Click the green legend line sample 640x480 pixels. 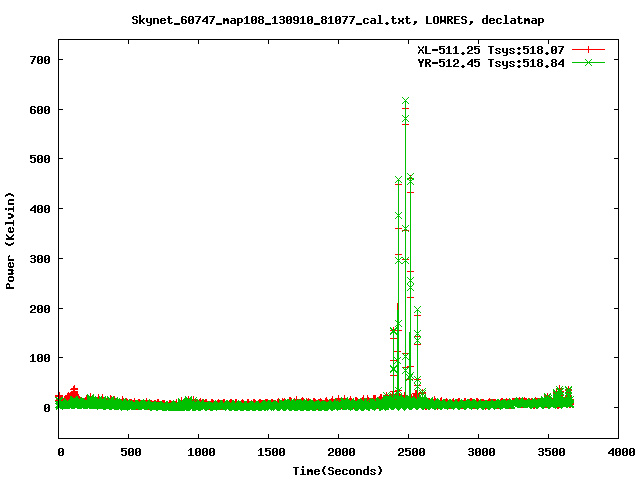click(588, 63)
